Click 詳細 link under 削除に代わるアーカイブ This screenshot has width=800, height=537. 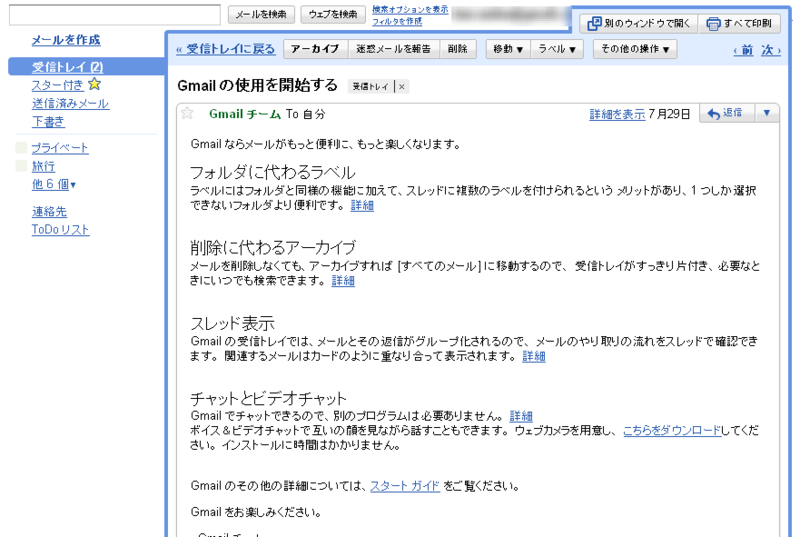point(343,280)
